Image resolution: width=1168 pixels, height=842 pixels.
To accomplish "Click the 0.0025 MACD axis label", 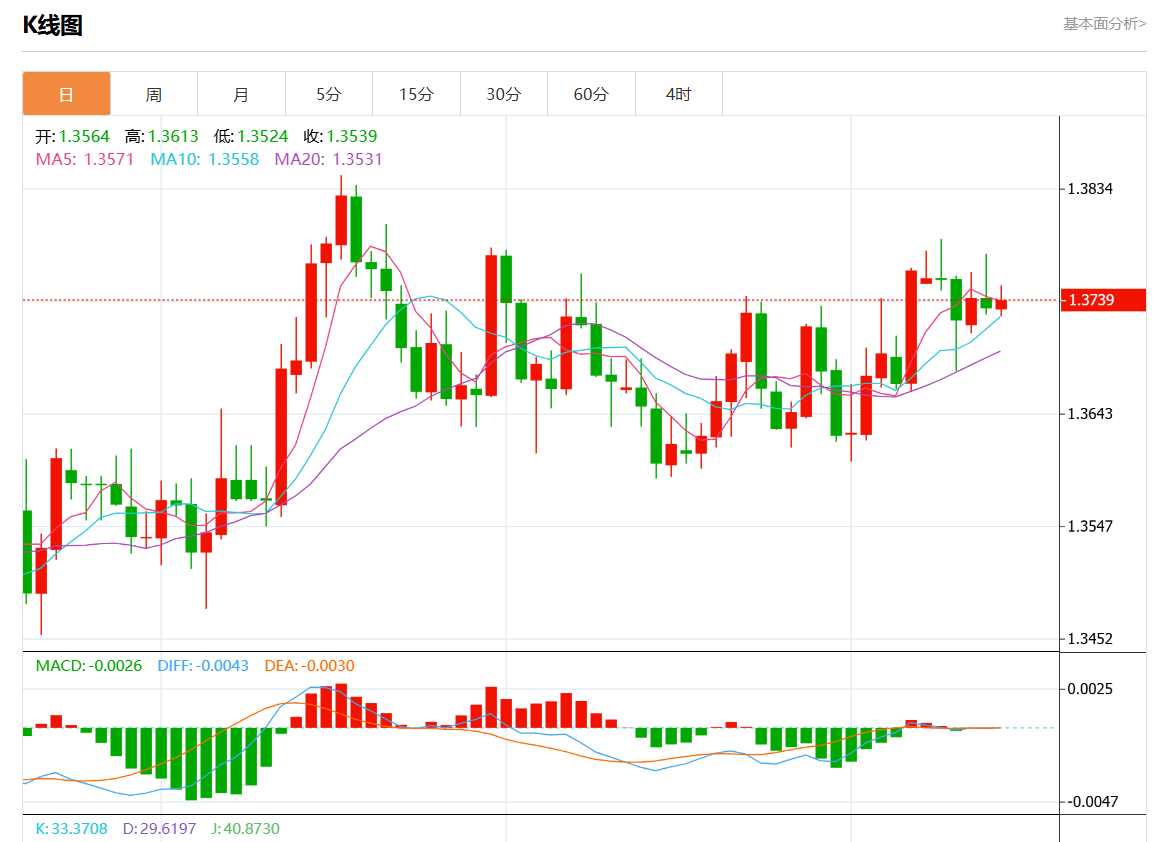I will point(1090,689).
